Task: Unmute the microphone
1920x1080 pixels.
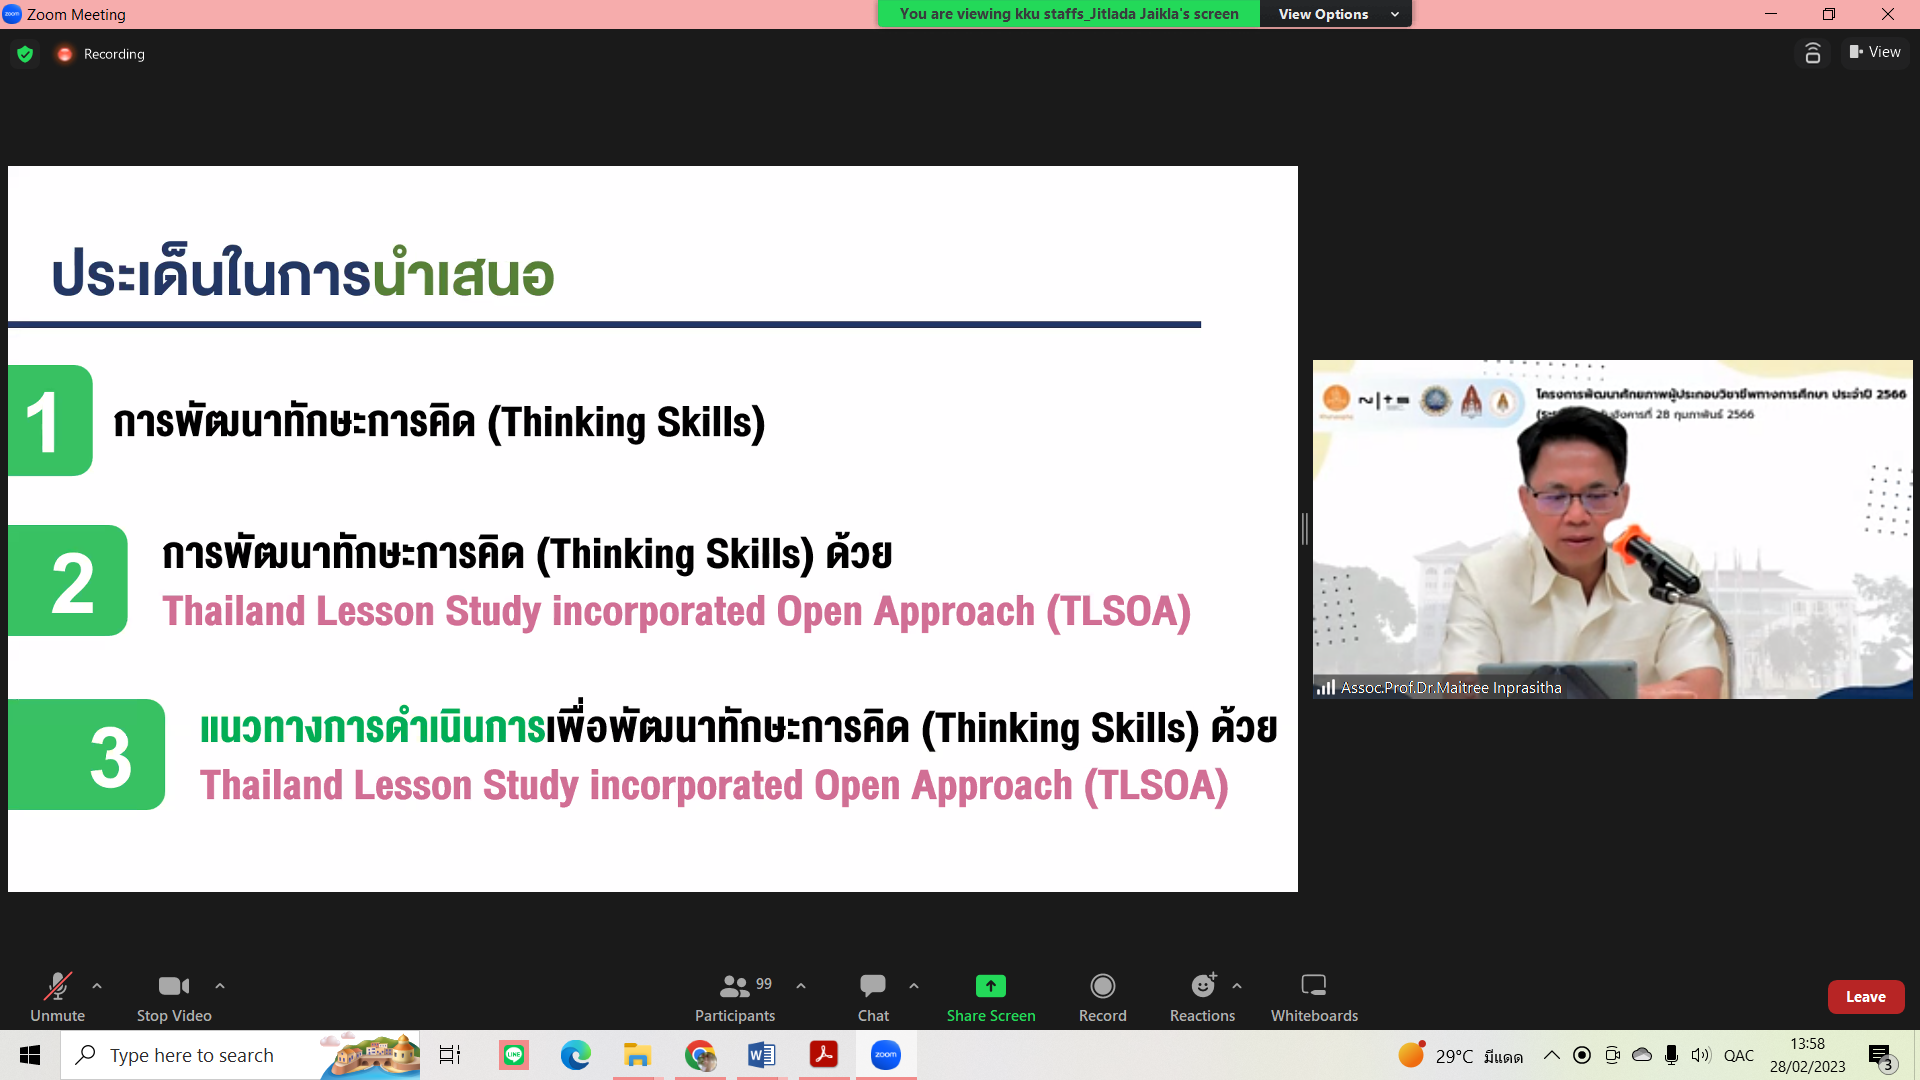Action: [57, 998]
